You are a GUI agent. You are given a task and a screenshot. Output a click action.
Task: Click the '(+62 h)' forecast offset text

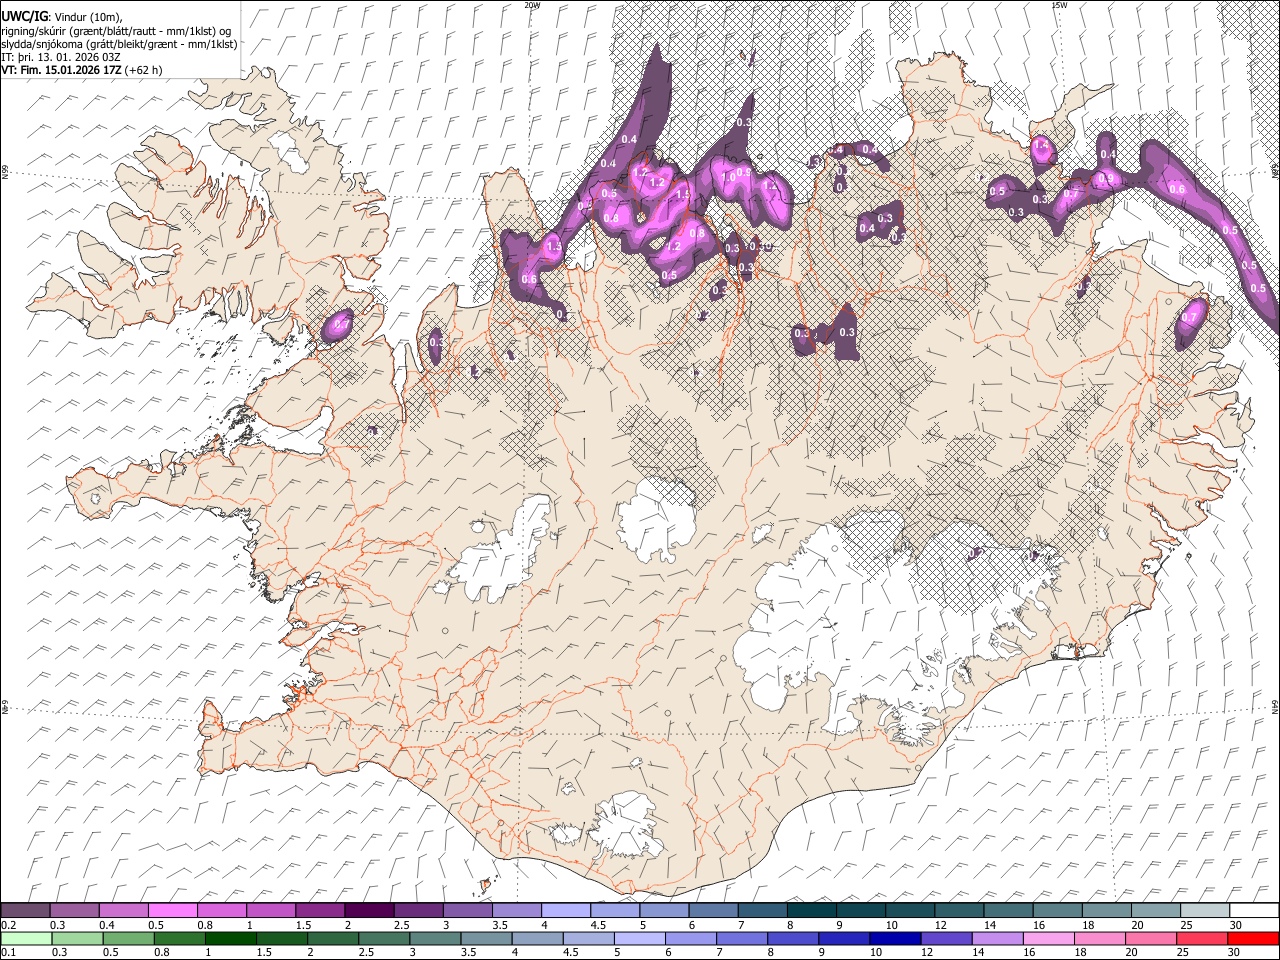[x=144, y=70]
